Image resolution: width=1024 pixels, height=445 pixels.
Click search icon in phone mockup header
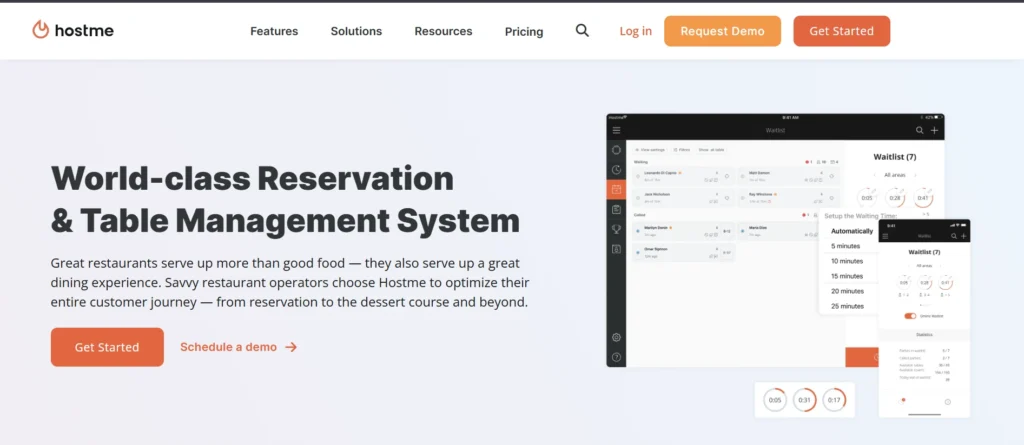click(x=954, y=236)
